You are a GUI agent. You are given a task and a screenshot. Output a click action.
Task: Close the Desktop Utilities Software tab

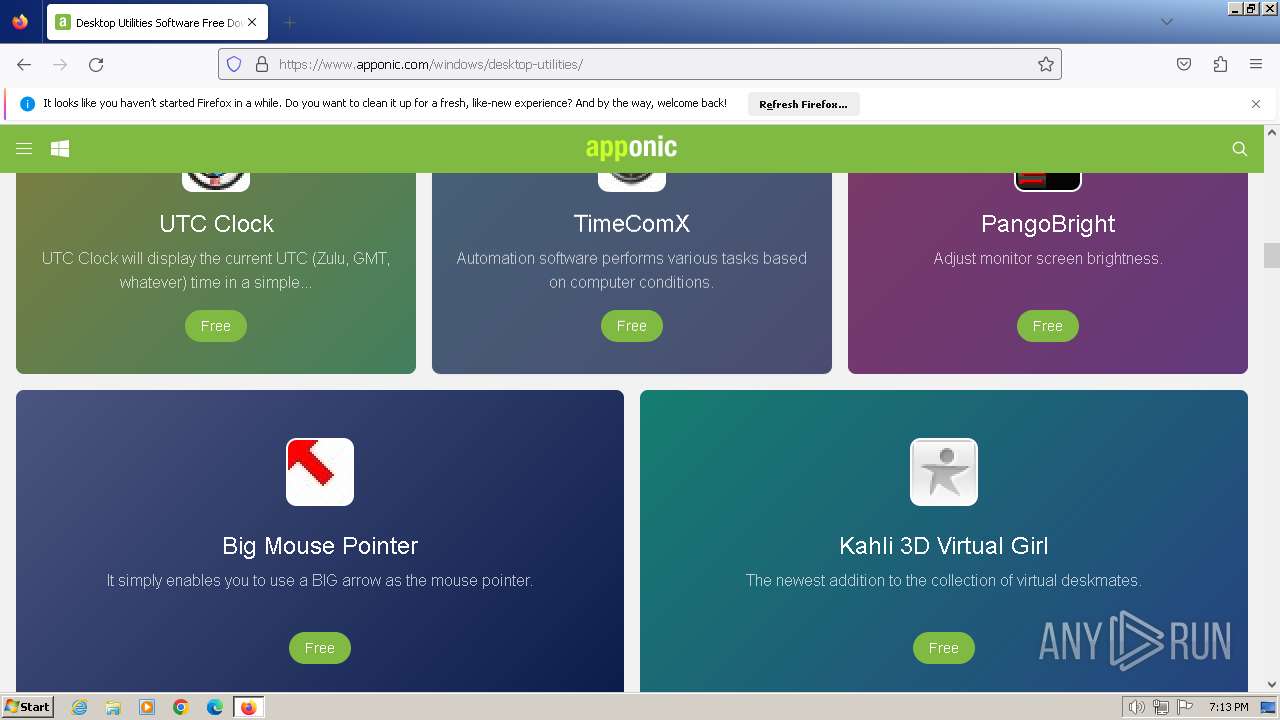pyautogui.click(x=253, y=22)
